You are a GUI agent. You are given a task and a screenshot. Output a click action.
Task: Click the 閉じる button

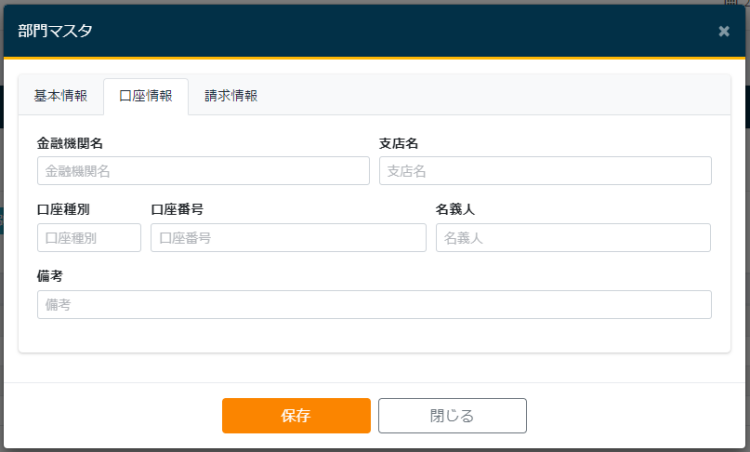452,416
